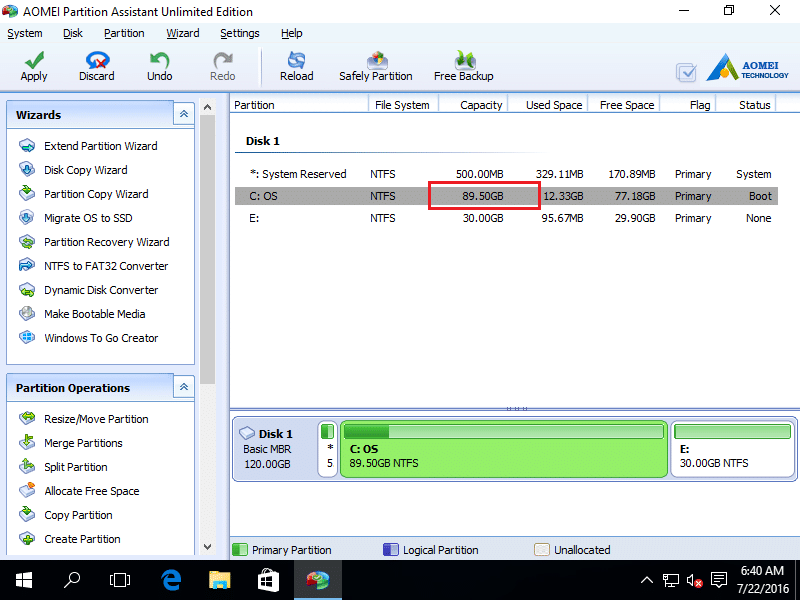Select the Discard toolbar icon
Viewport: 800px width, 600px height.
point(96,66)
